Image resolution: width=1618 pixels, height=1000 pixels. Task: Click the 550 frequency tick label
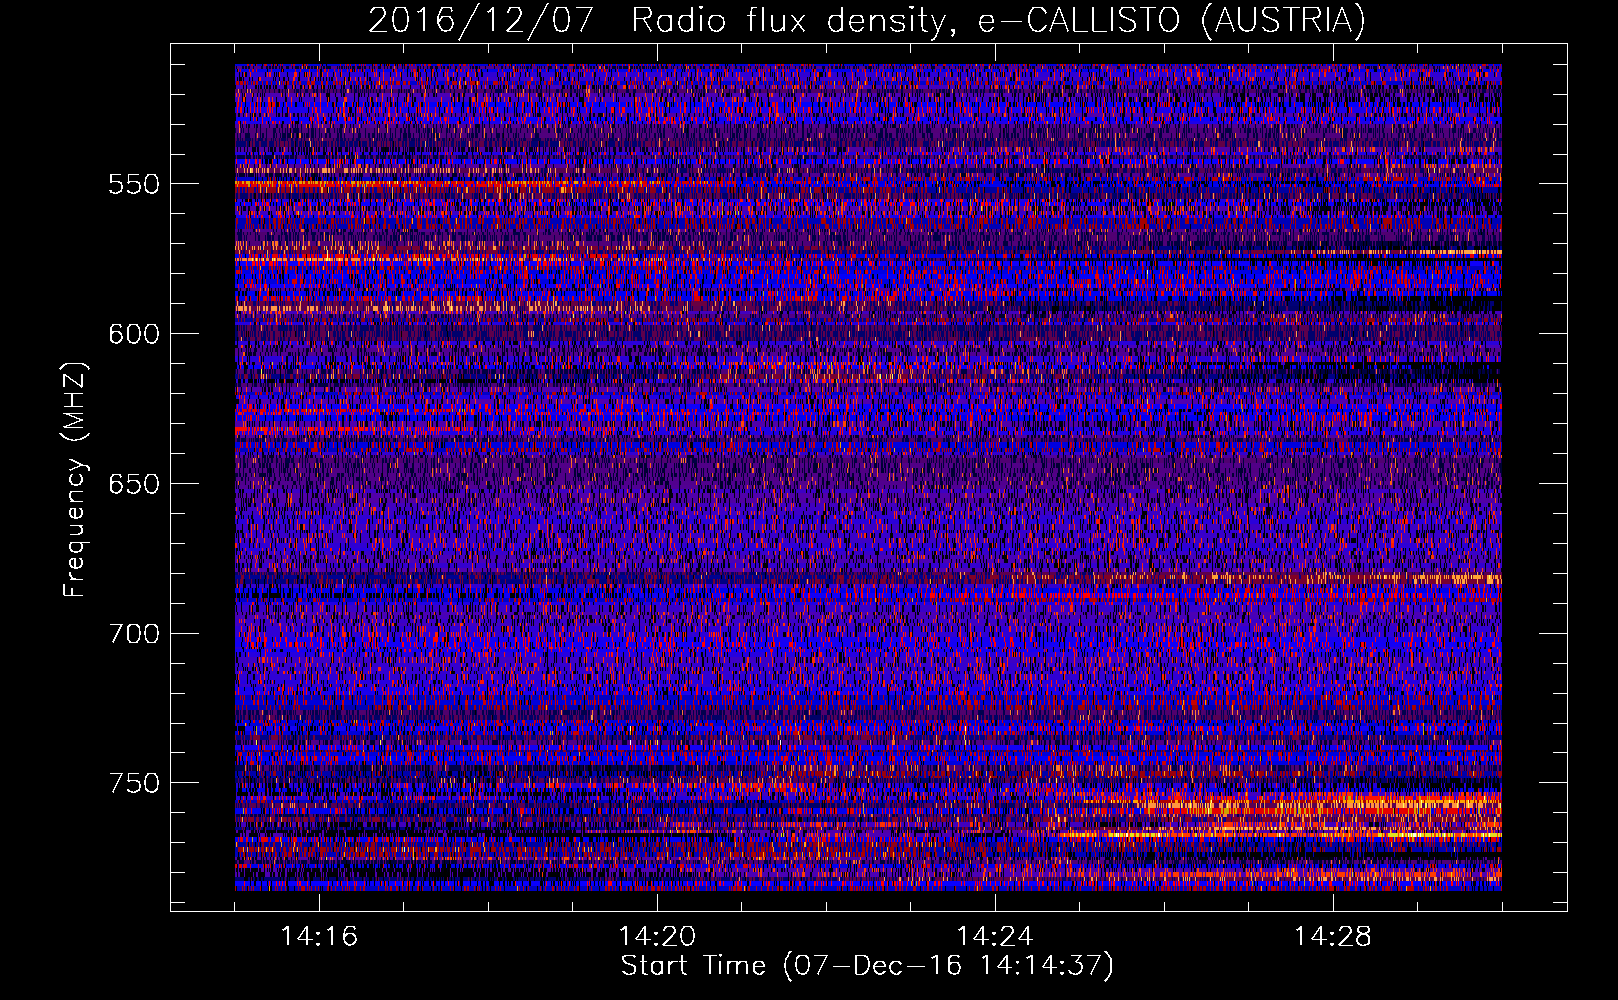click(134, 184)
